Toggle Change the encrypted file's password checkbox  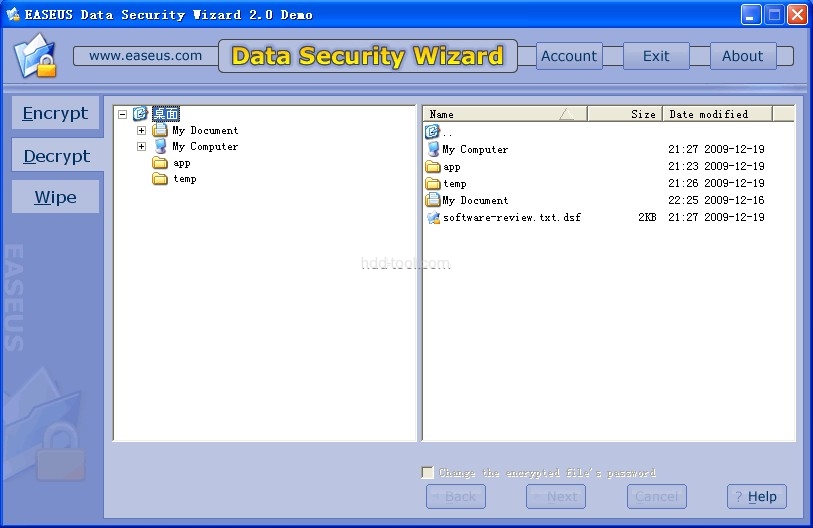coord(427,473)
